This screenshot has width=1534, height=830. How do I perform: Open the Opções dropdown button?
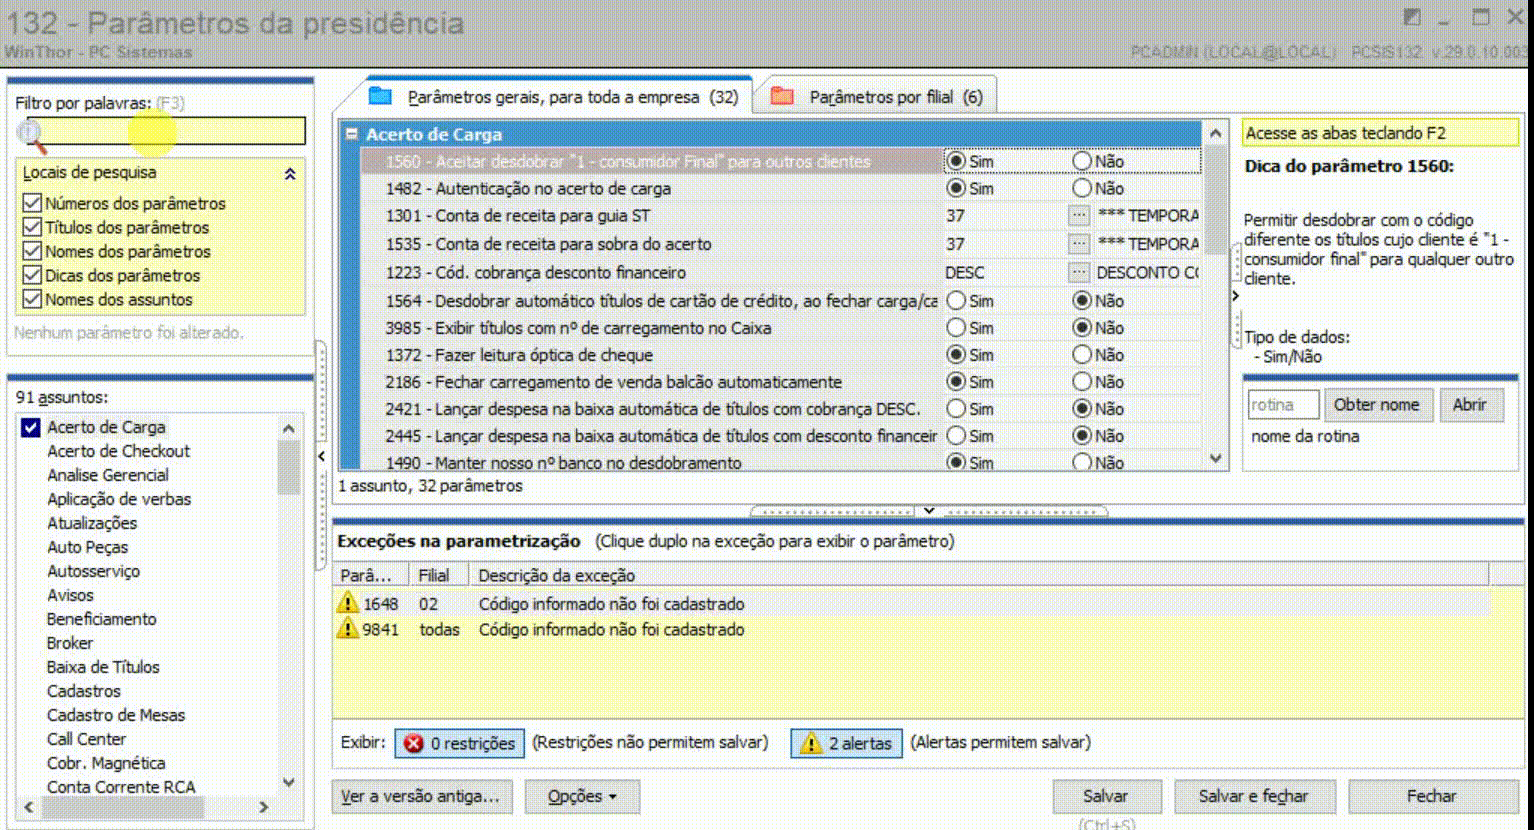pos(582,797)
